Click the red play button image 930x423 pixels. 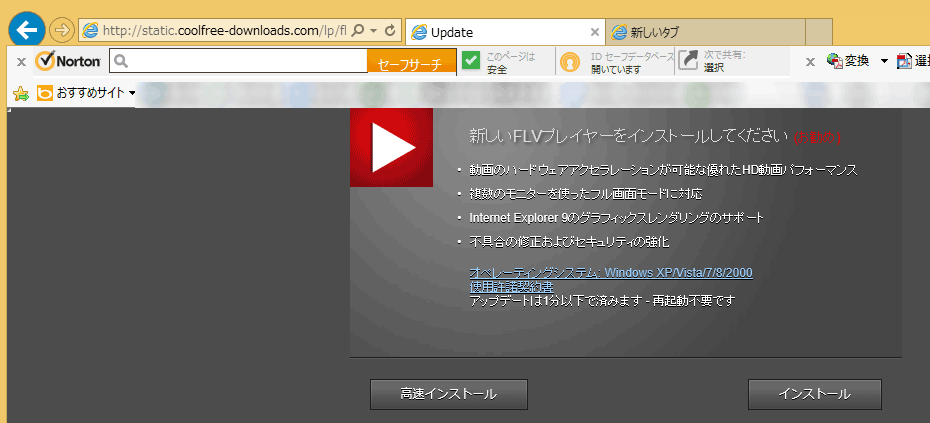[391, 147]
